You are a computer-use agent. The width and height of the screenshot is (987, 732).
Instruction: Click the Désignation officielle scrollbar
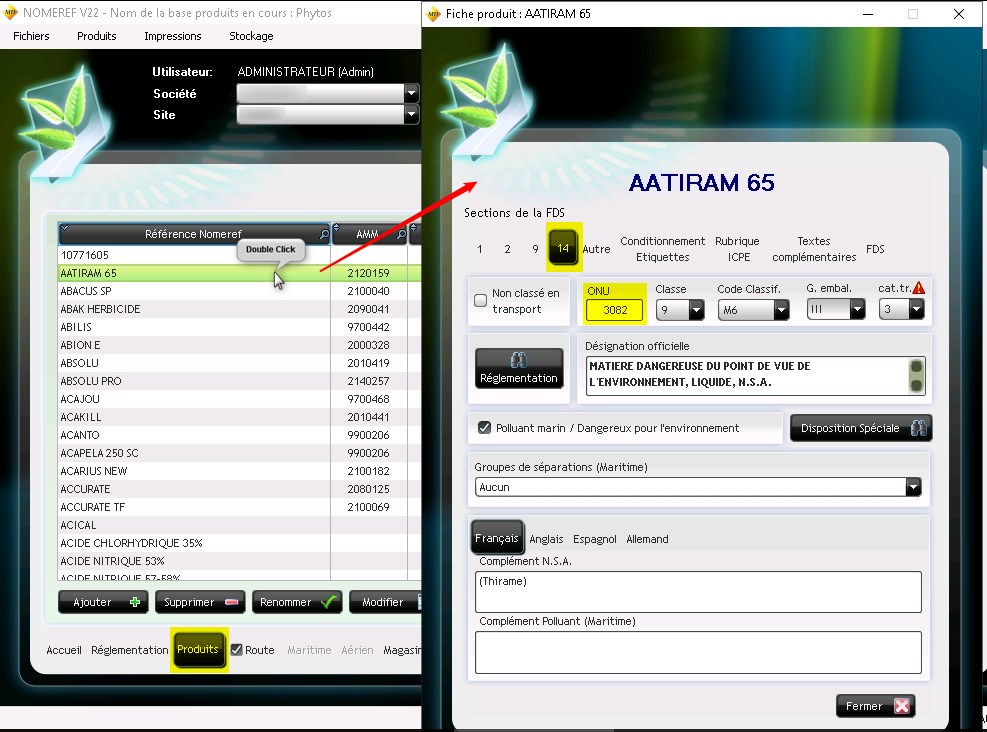click(915, 375)
